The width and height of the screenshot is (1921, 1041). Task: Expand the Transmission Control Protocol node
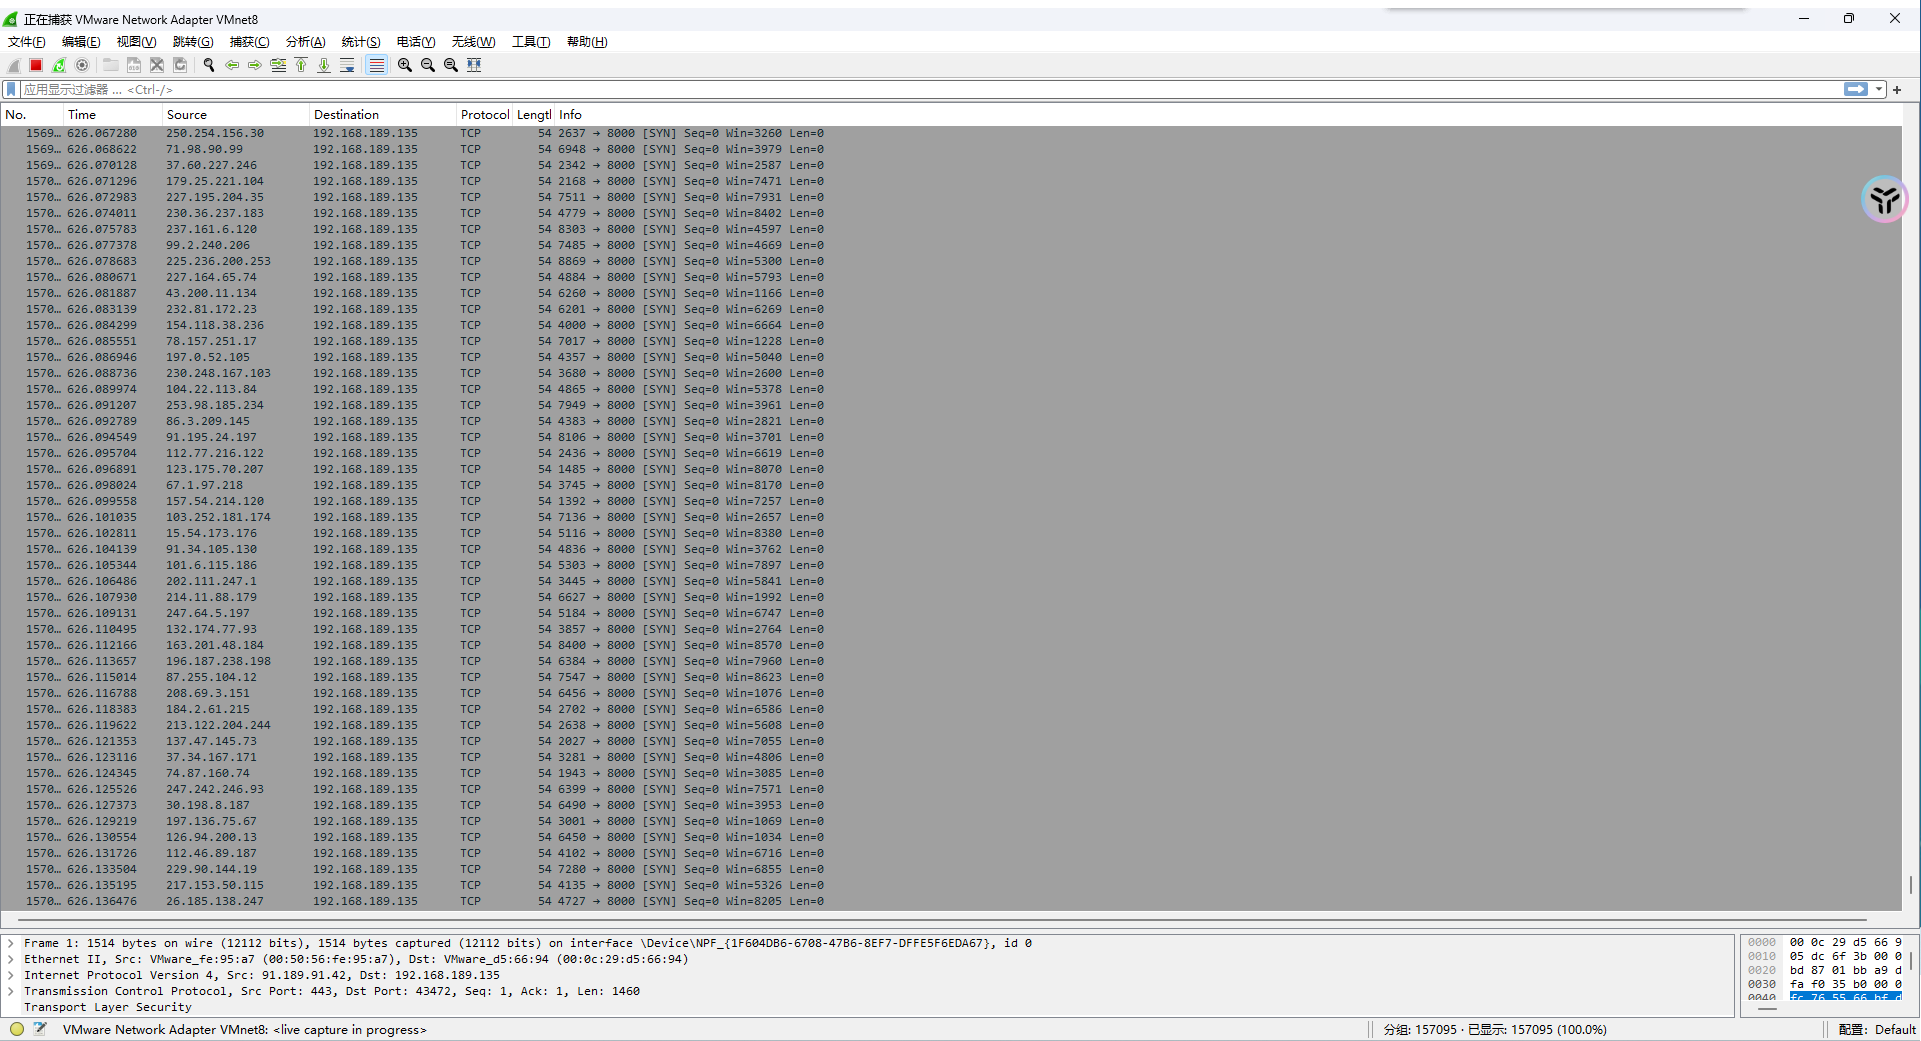coord(11,991)
